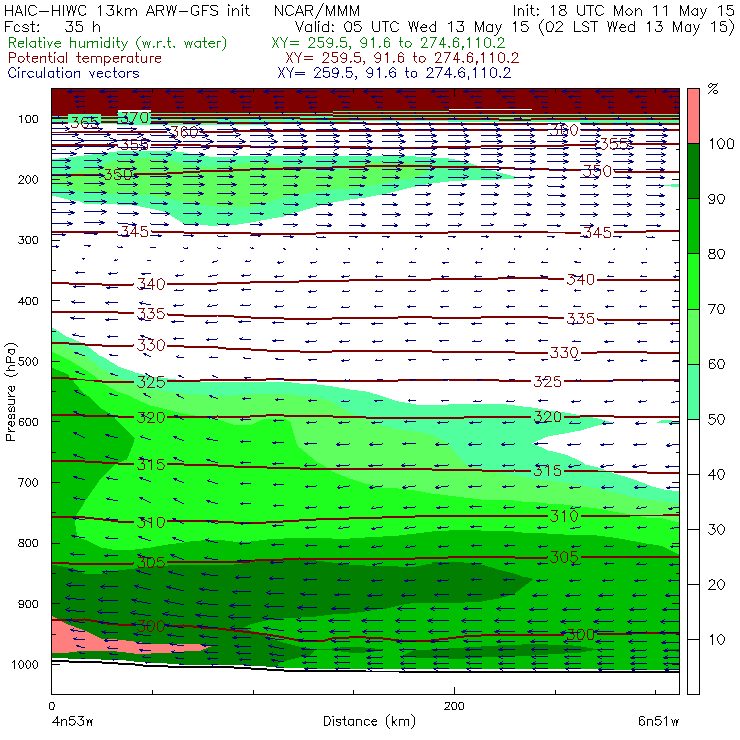
Task: Select the '310' contour label nearer the 6n51w side
Action: pos(564,516)
